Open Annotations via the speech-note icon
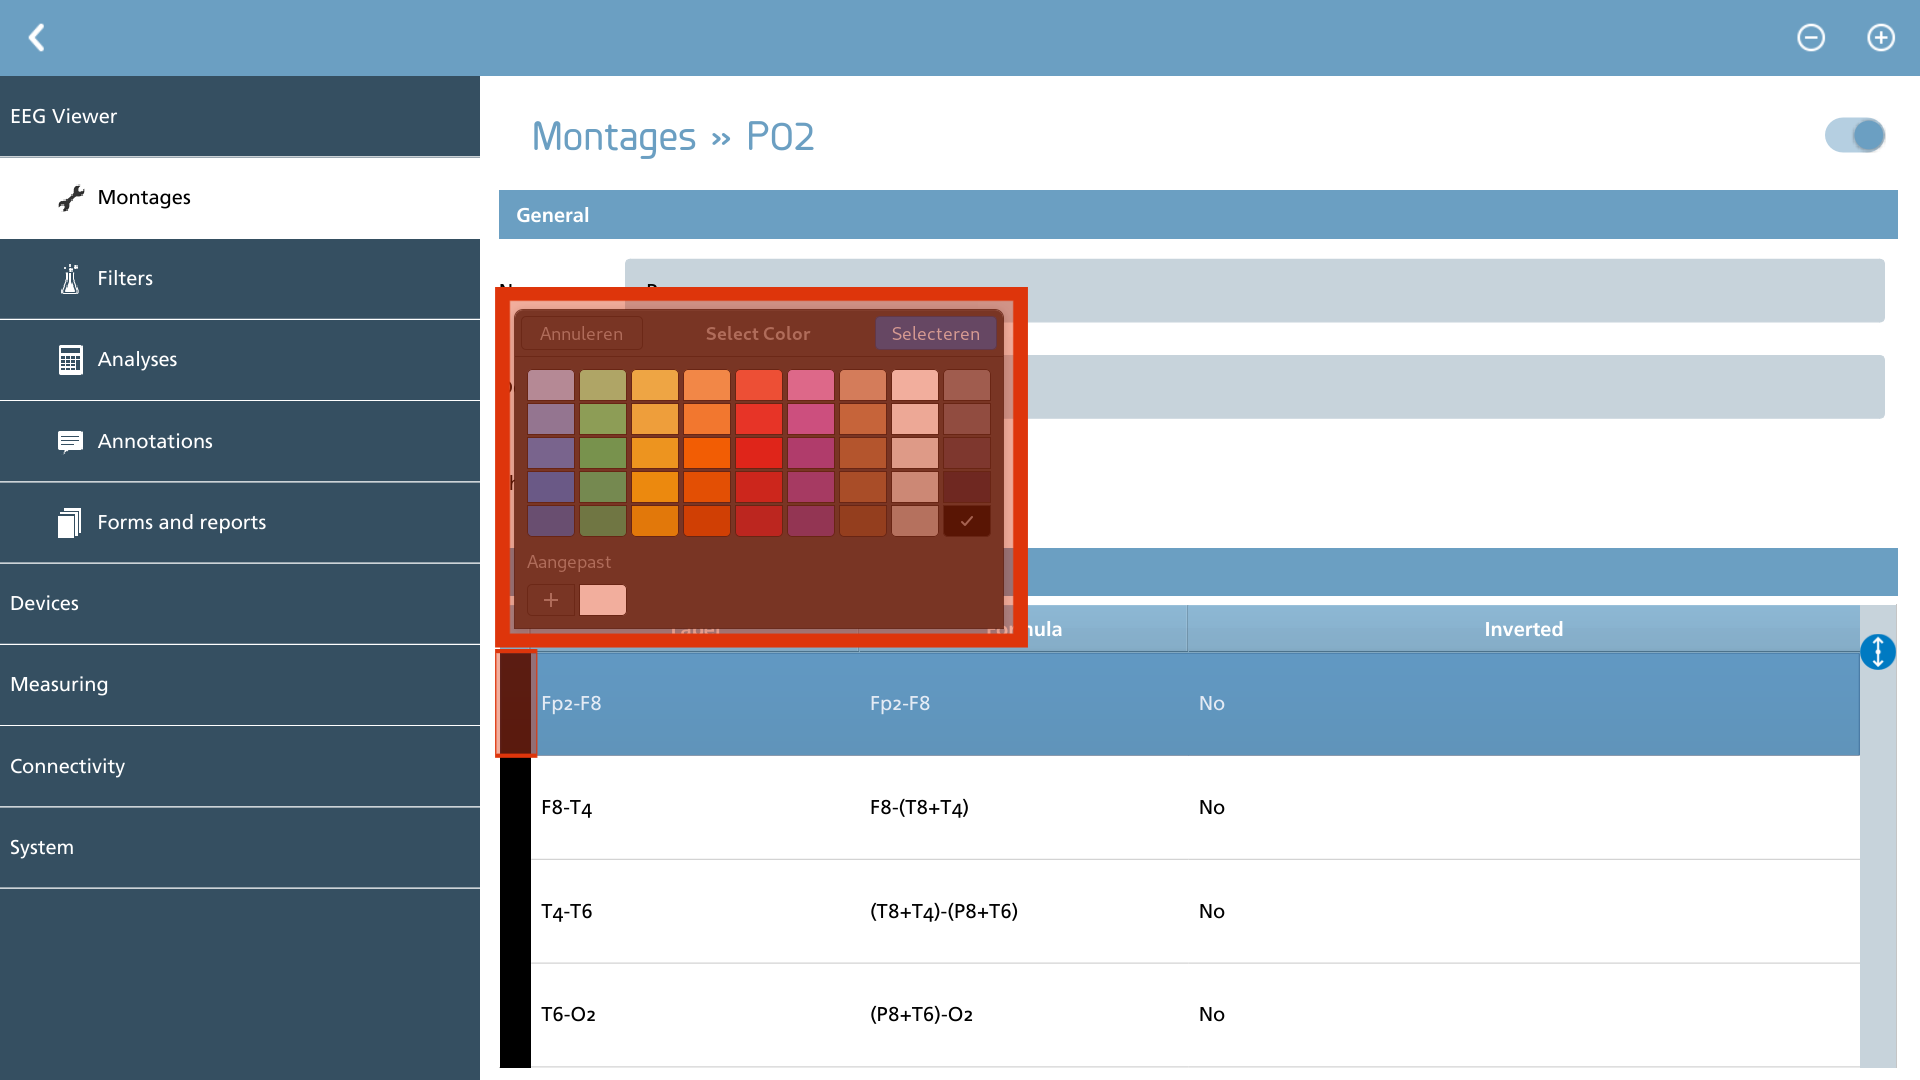The image size is (1920, 1080). [x=70, y=441]
